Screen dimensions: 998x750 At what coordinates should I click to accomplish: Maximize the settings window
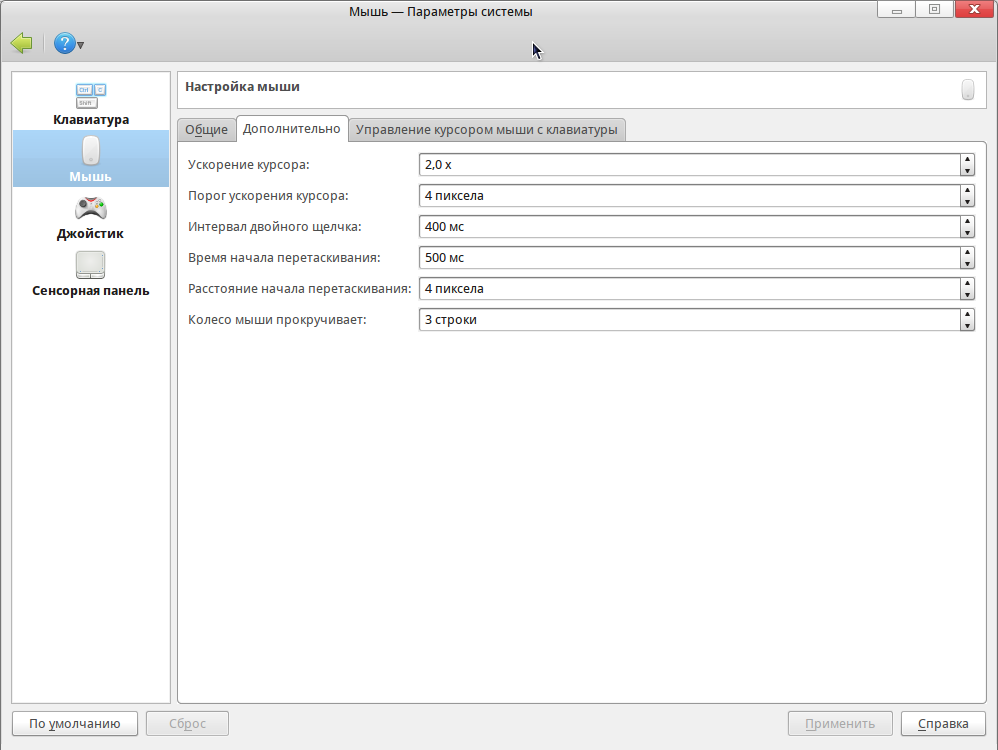tap(935, 11)
